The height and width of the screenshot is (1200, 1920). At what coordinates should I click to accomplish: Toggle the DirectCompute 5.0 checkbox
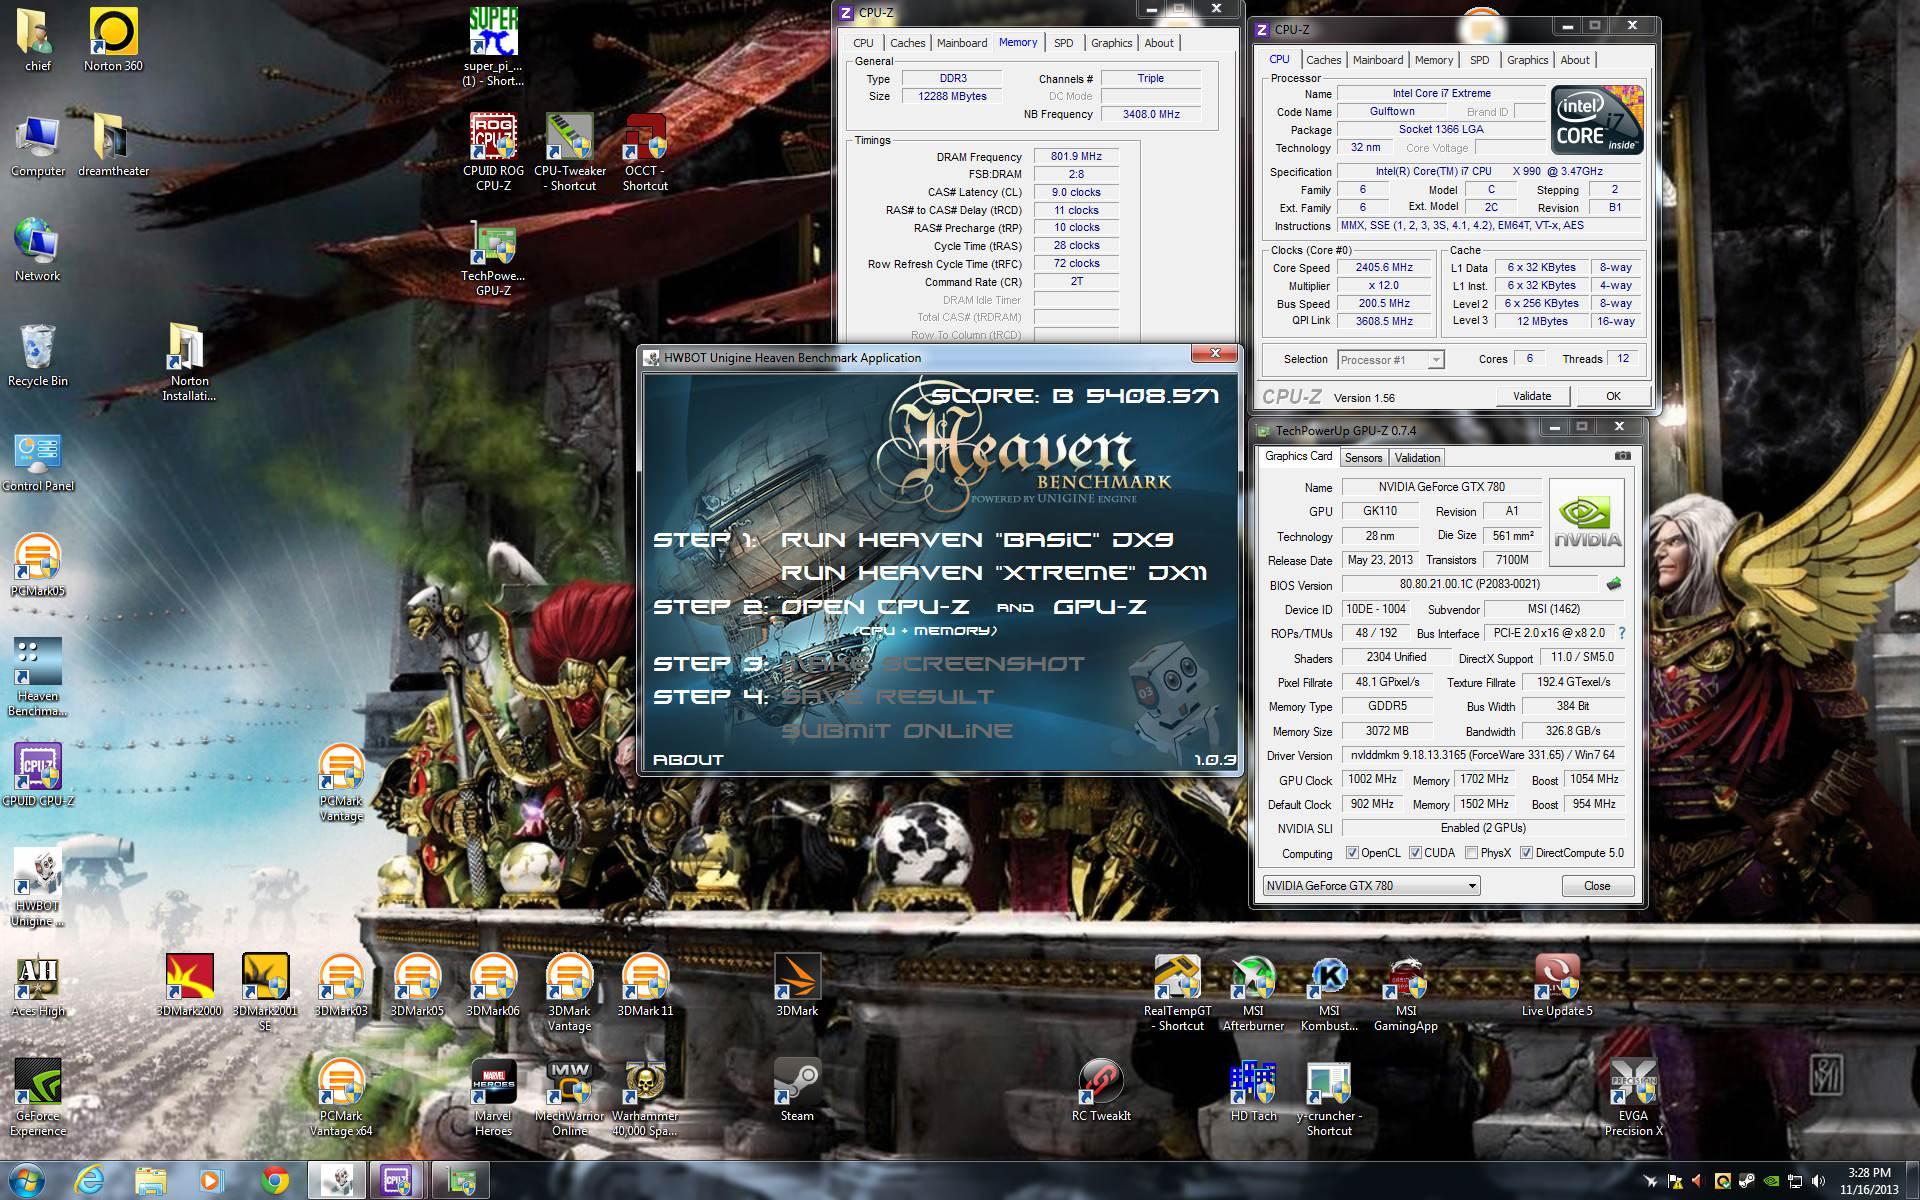pyautogui.click(x=1526, y=853)
